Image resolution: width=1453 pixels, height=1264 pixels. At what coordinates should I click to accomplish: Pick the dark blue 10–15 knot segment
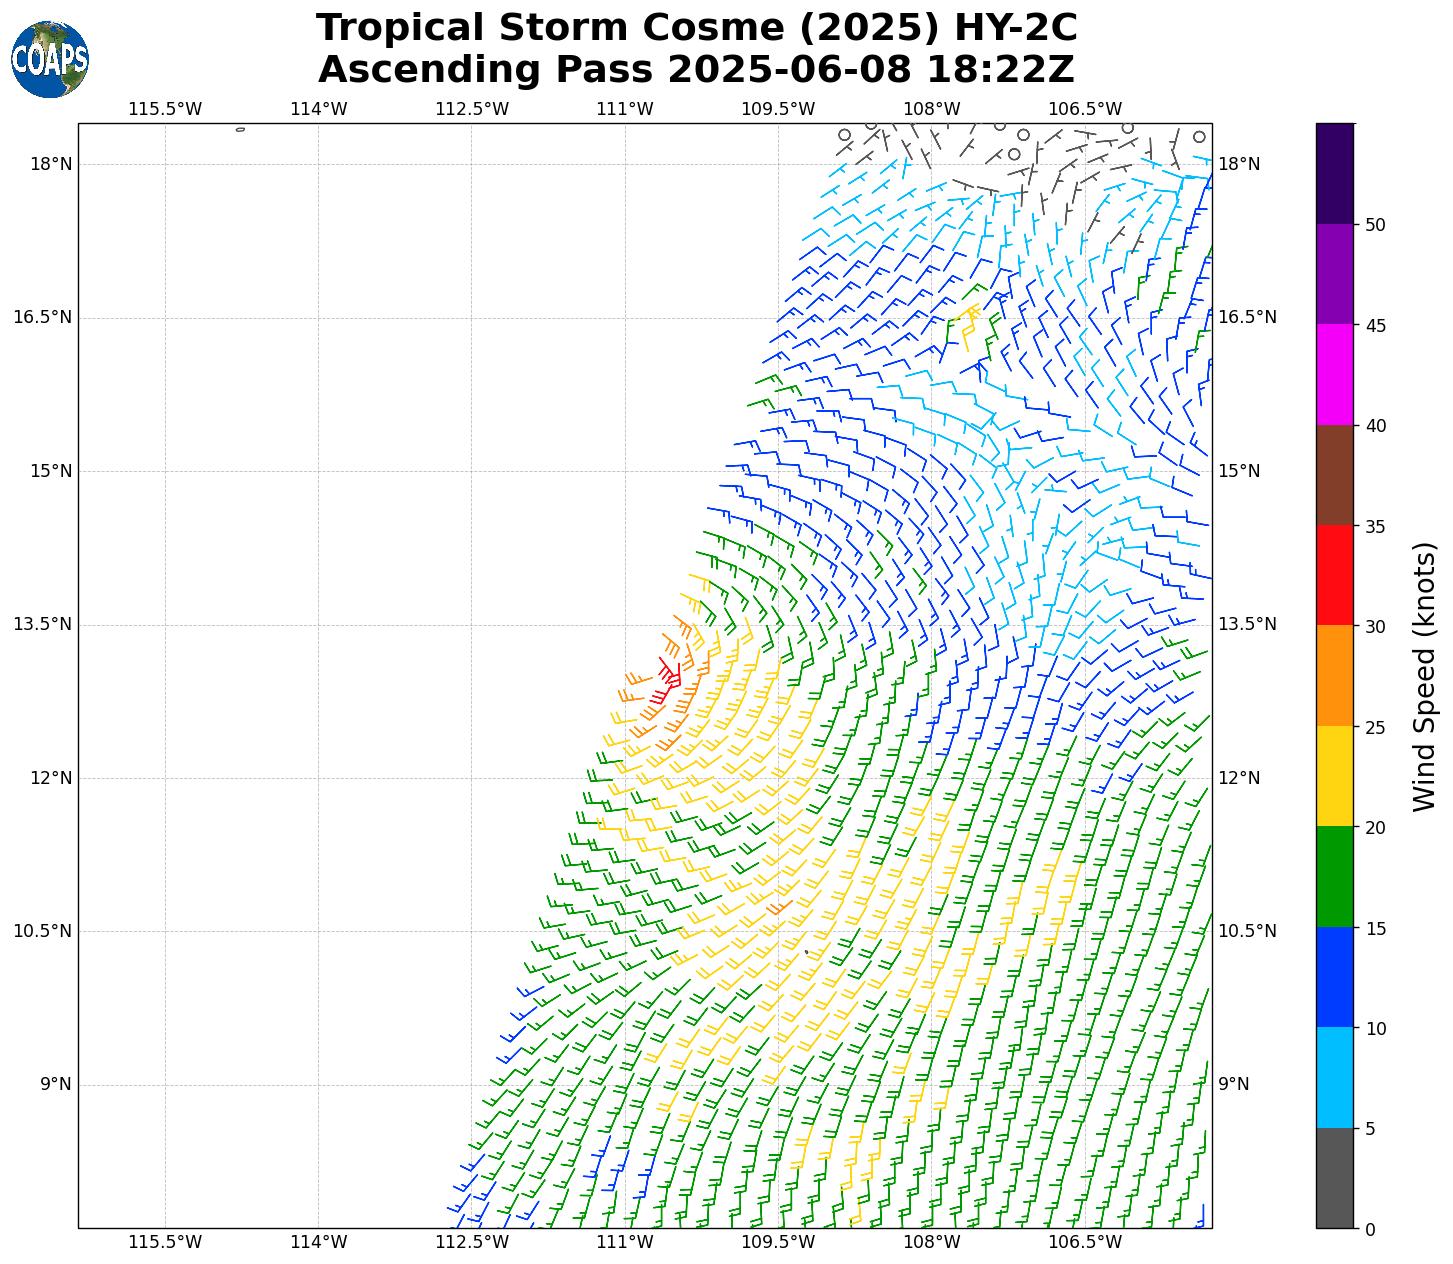(1334, 977)
